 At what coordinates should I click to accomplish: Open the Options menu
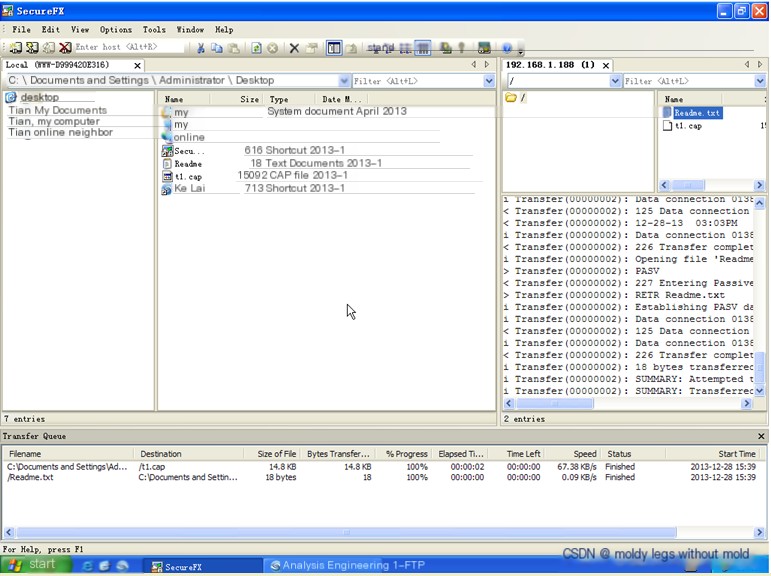[116, 30]
